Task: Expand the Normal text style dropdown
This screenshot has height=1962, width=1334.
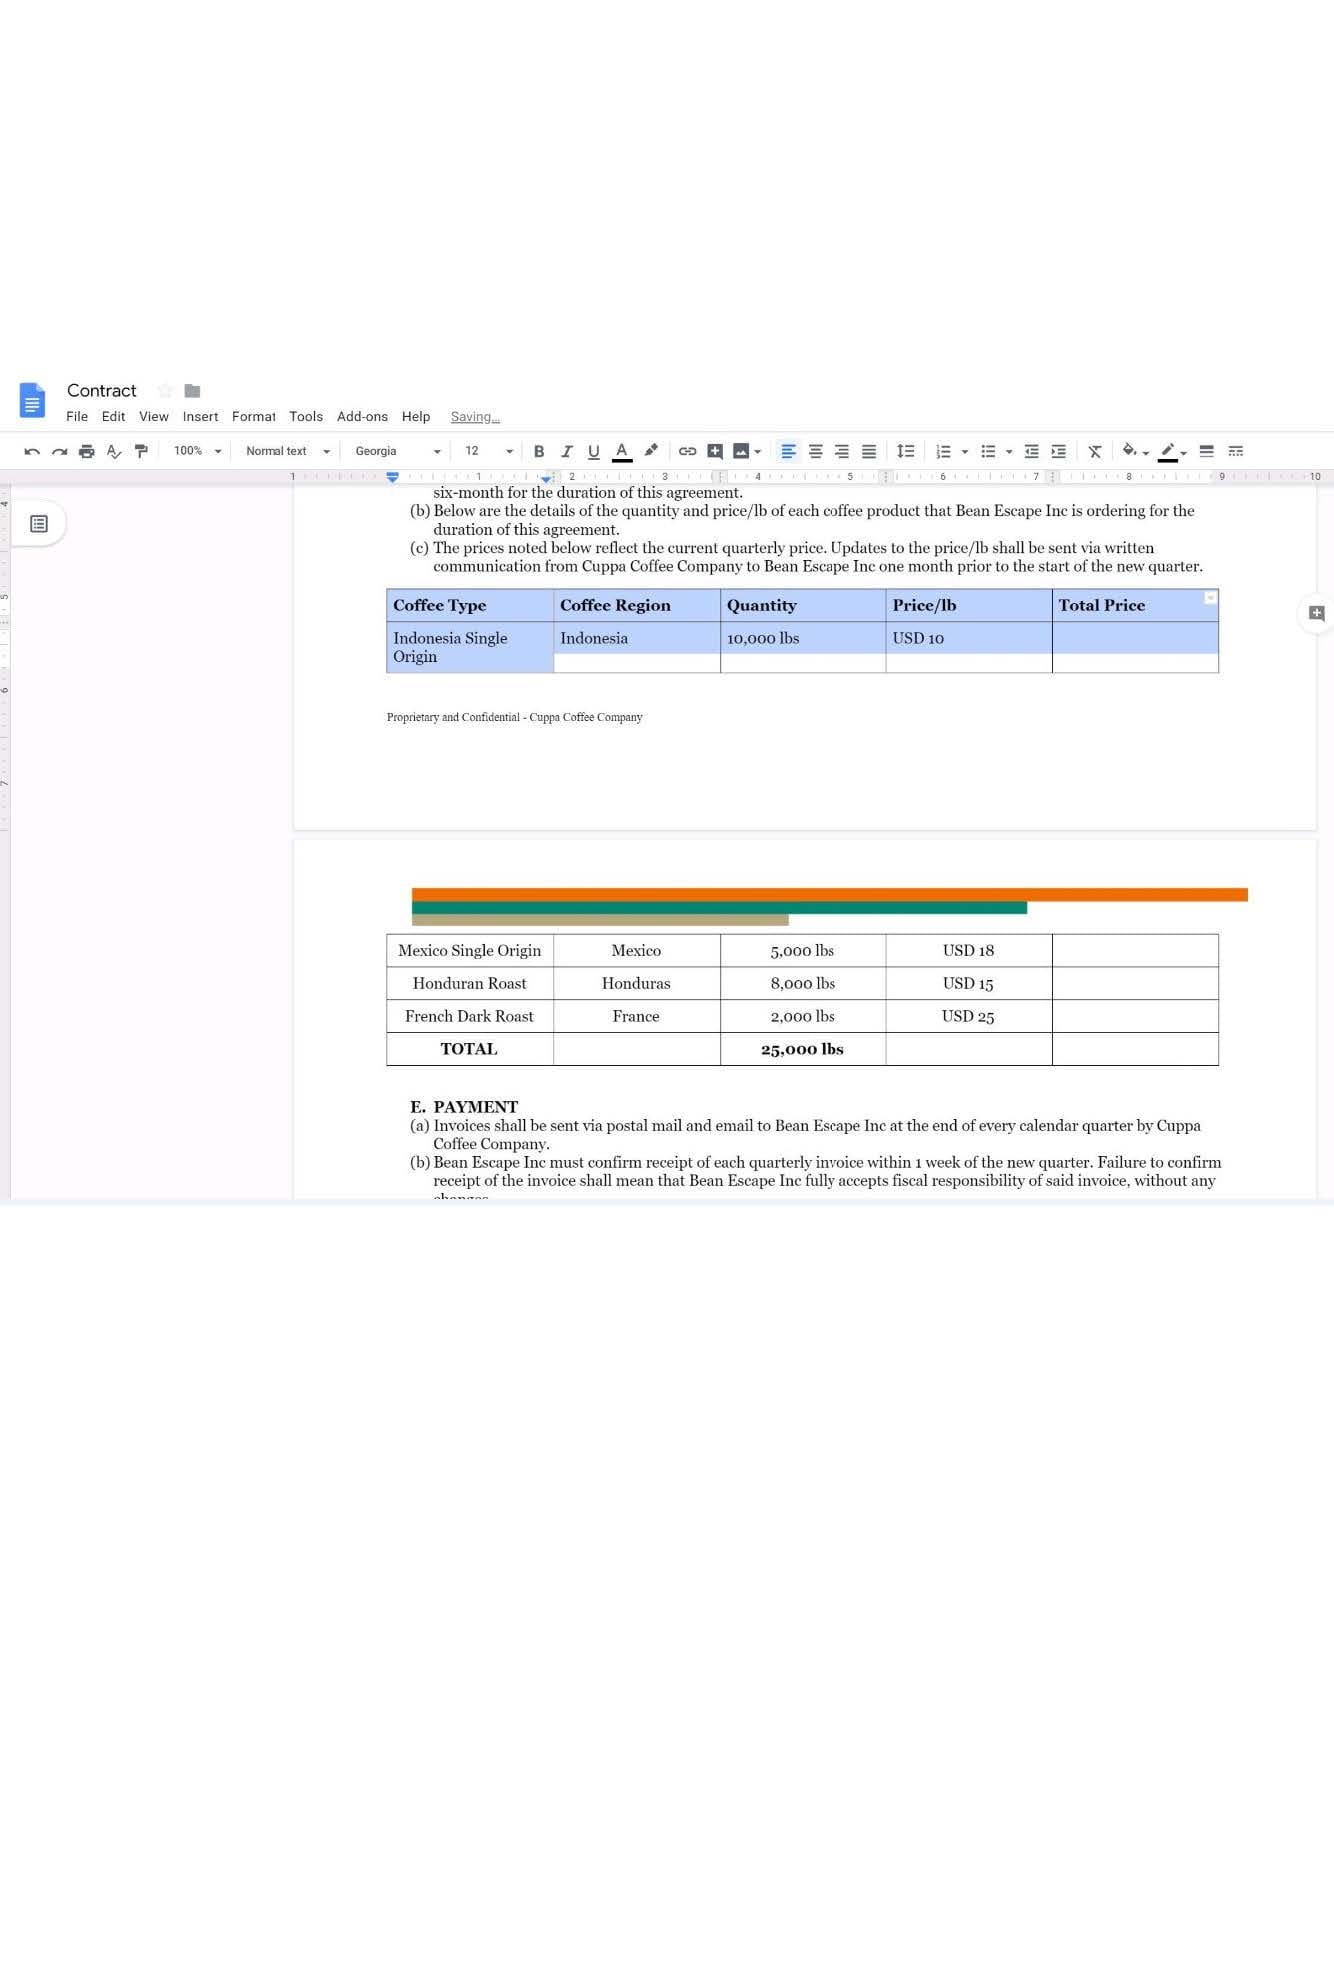Action: (x=287, y=451)
